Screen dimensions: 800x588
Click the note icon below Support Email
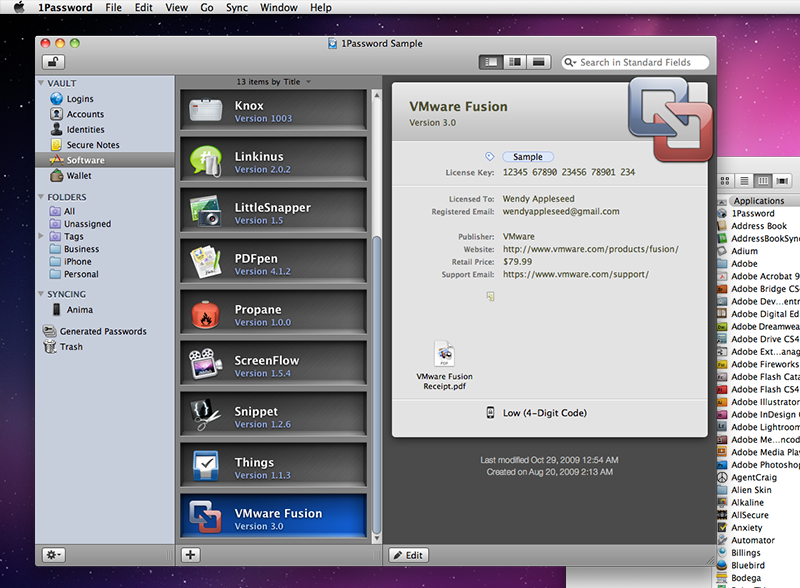[x=490, y=296]
